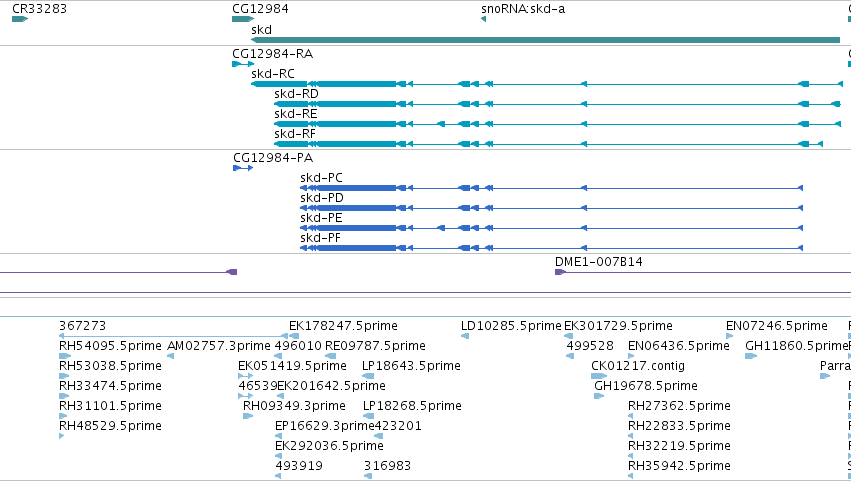Open the RH33474.5prime EST label

coord(110,386)
